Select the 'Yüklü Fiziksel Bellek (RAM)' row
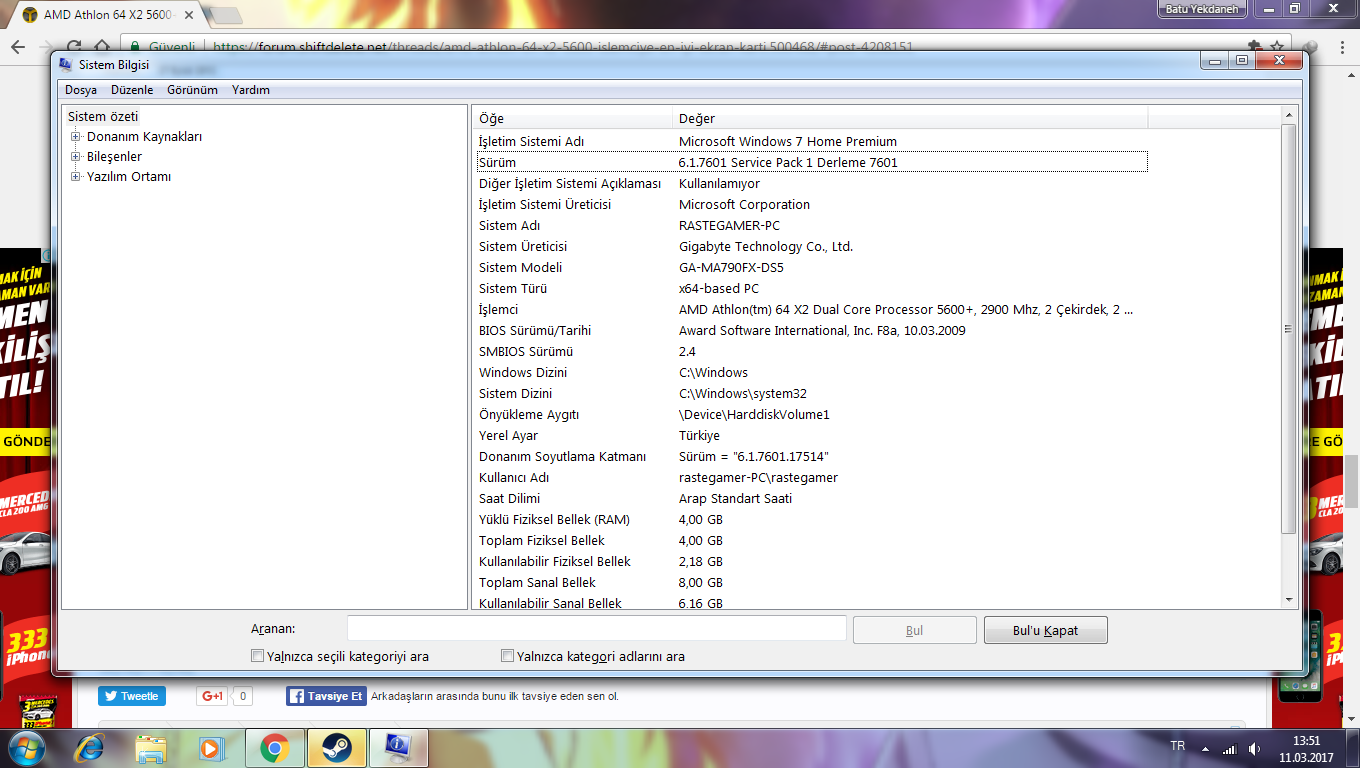Image resolution: width=1360 pixels, height=768 pixels. click(x=811, y=520)
